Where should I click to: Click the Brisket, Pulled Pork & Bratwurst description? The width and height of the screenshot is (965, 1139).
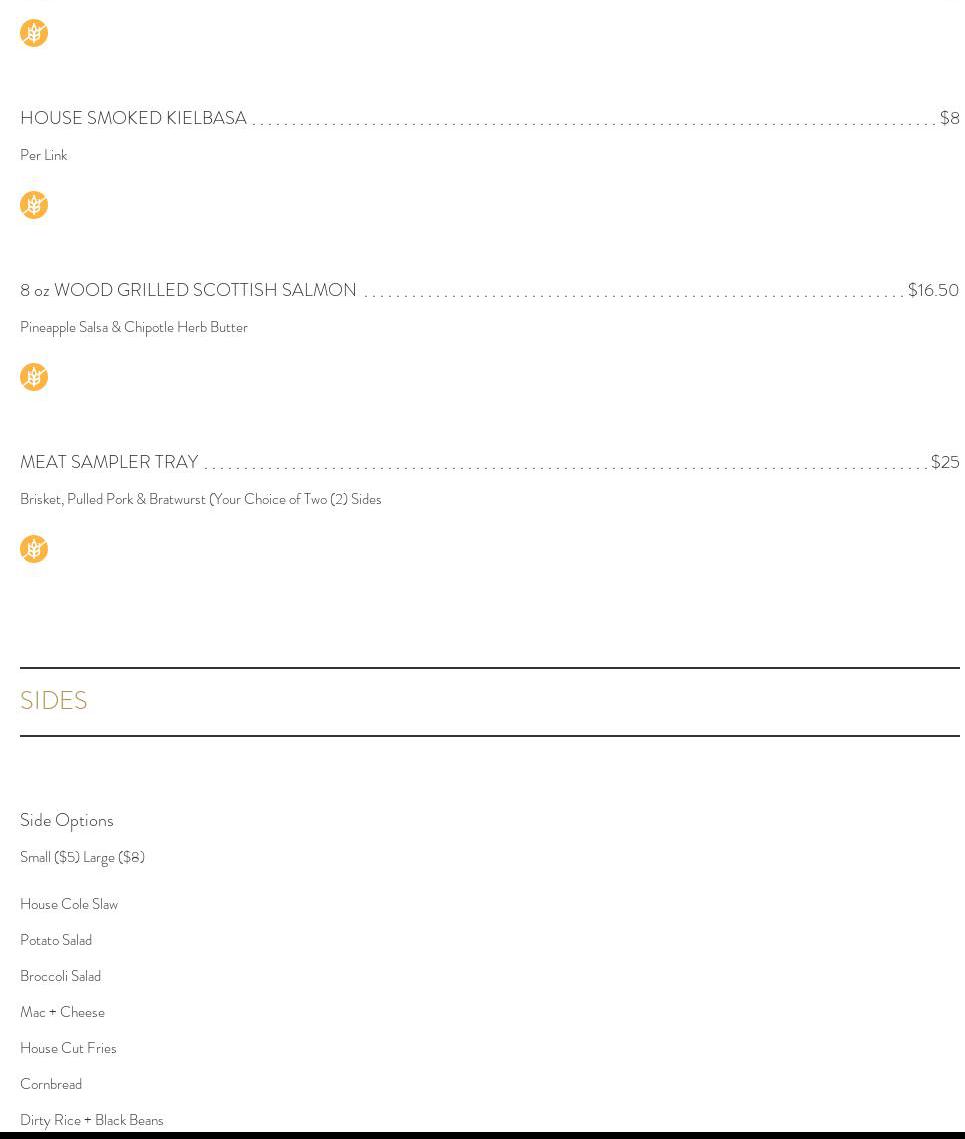point(200,499)
